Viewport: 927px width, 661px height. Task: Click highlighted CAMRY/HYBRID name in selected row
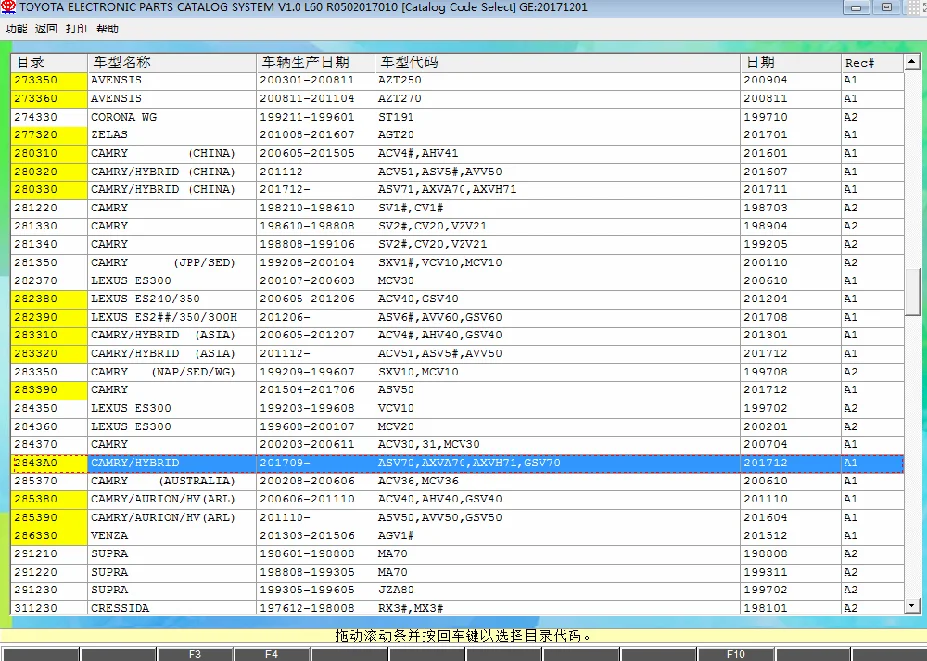pyautogui.click(x=135, y=462)
